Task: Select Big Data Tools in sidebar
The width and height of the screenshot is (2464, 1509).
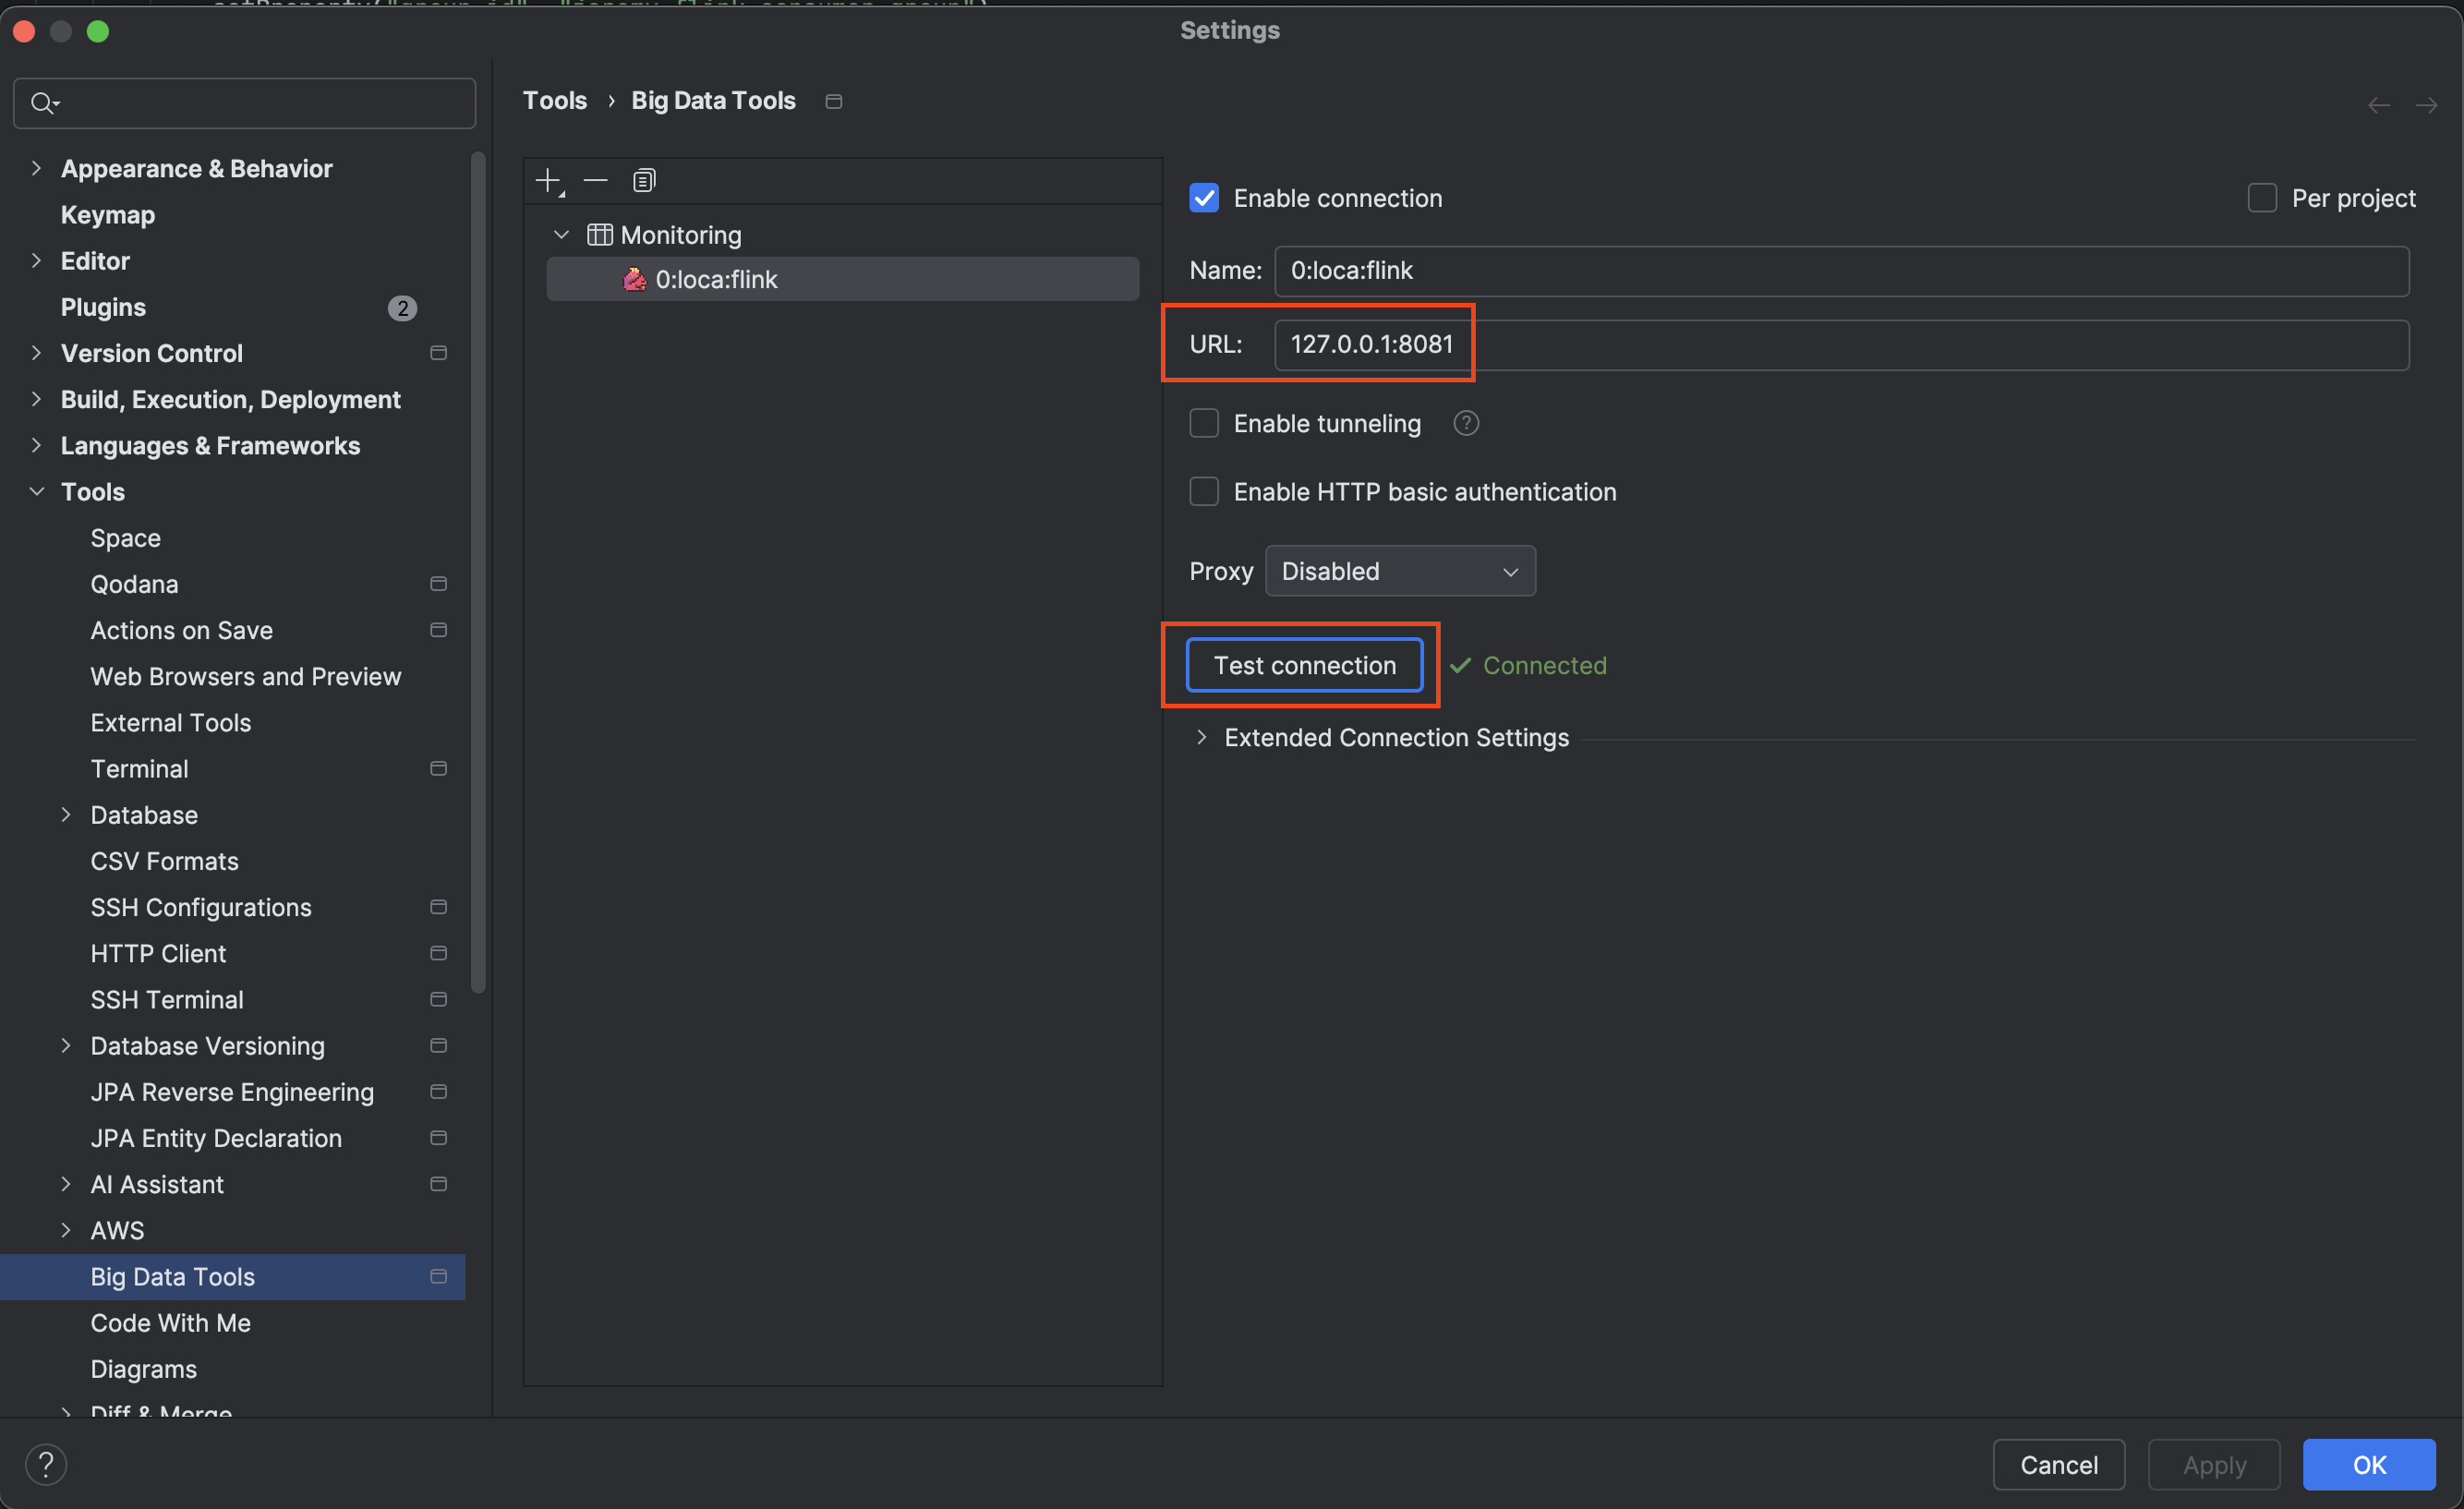Action: pyautogui.click(x=171, y=1274)
